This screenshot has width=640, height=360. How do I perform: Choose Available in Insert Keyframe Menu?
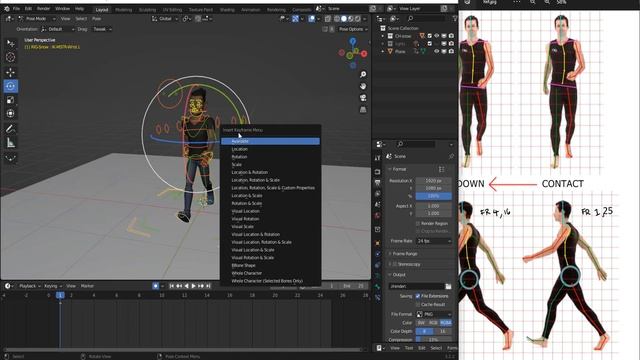point(270,141)
